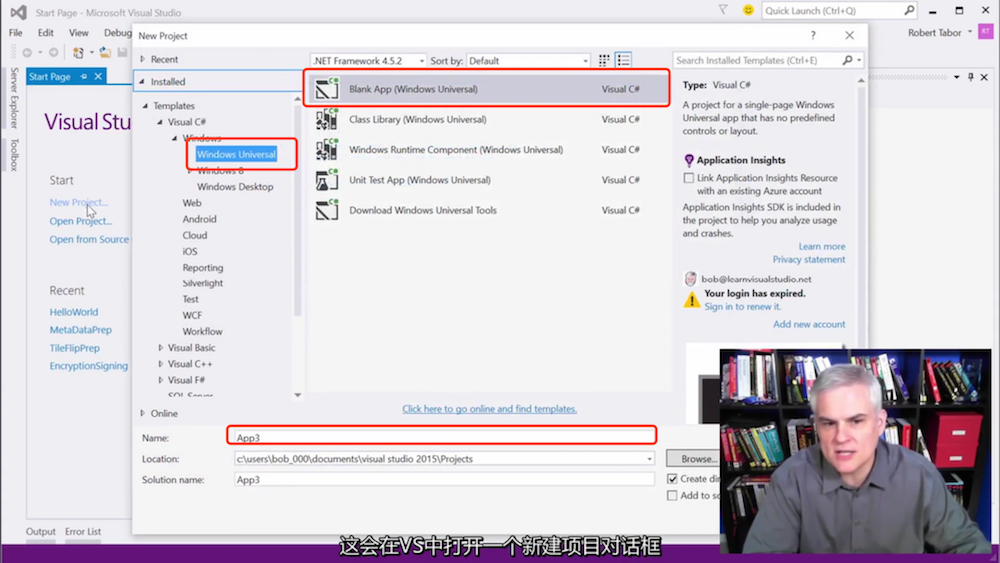The image size is (1000, 563).
Task: Select Windows Desktop in template tree
Action: pos(235,187)
